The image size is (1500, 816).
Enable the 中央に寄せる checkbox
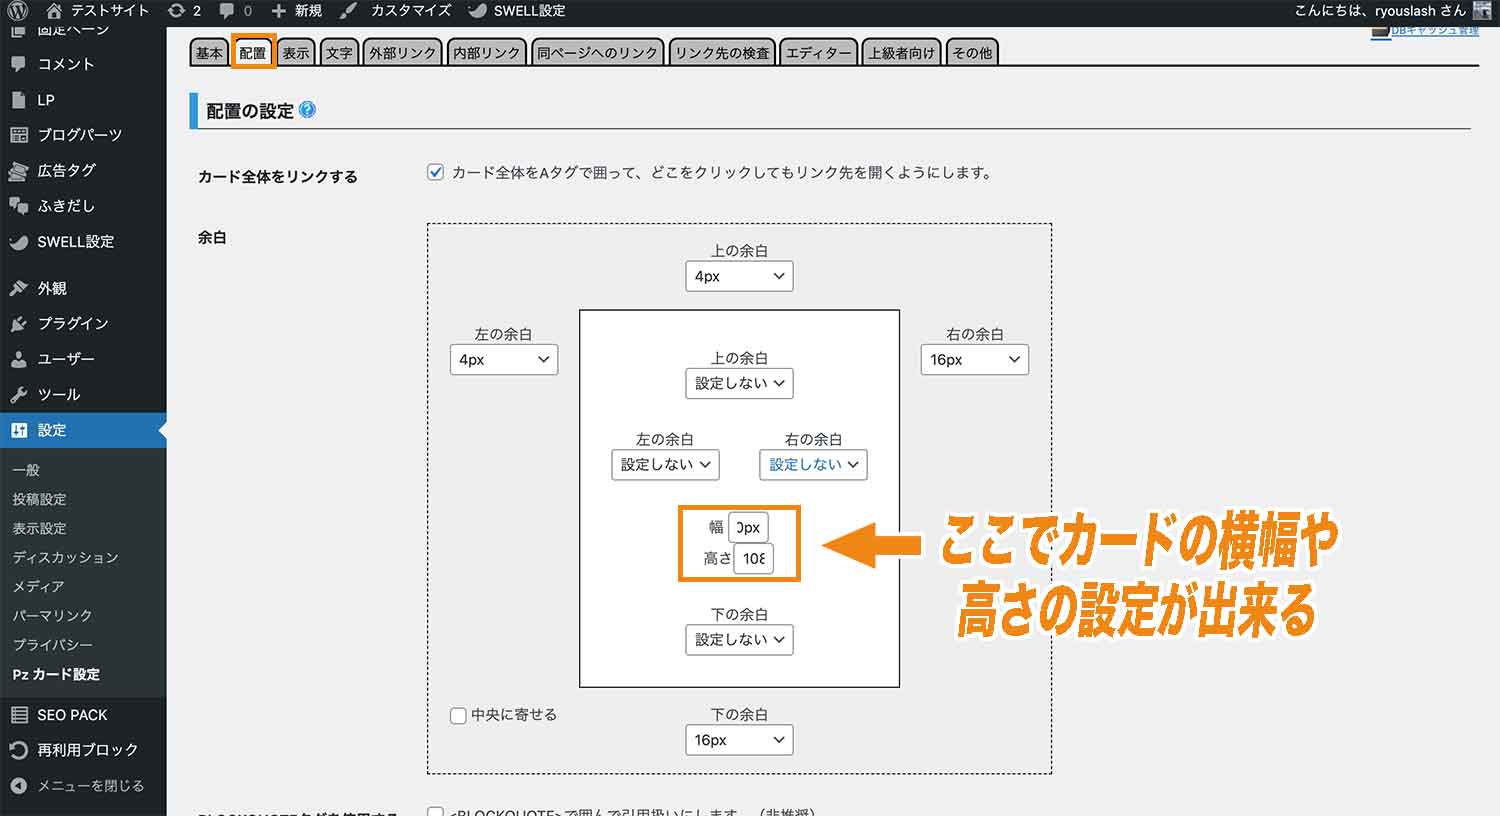(x=458, y=714)
